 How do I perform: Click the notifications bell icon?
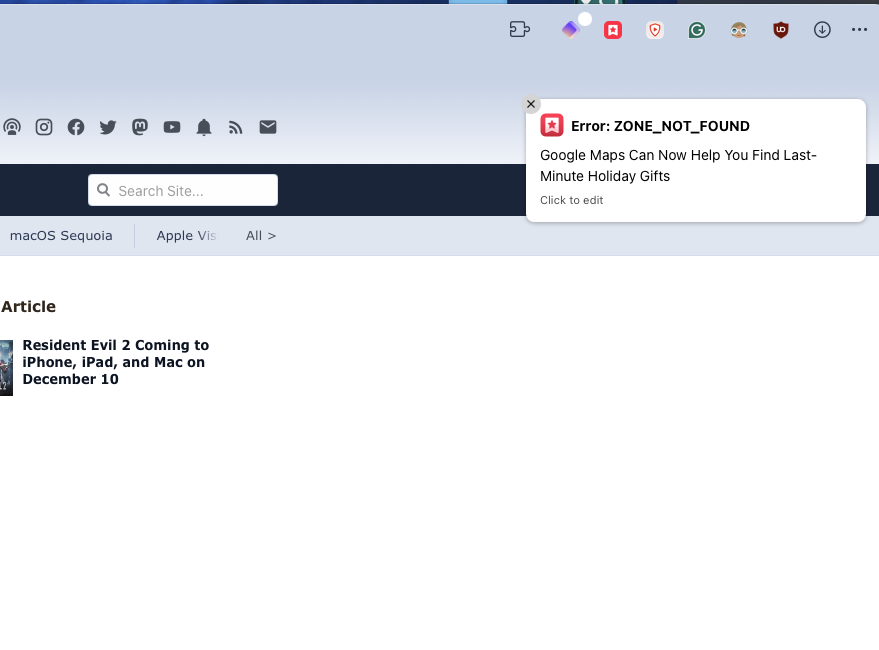coord(204,127)
